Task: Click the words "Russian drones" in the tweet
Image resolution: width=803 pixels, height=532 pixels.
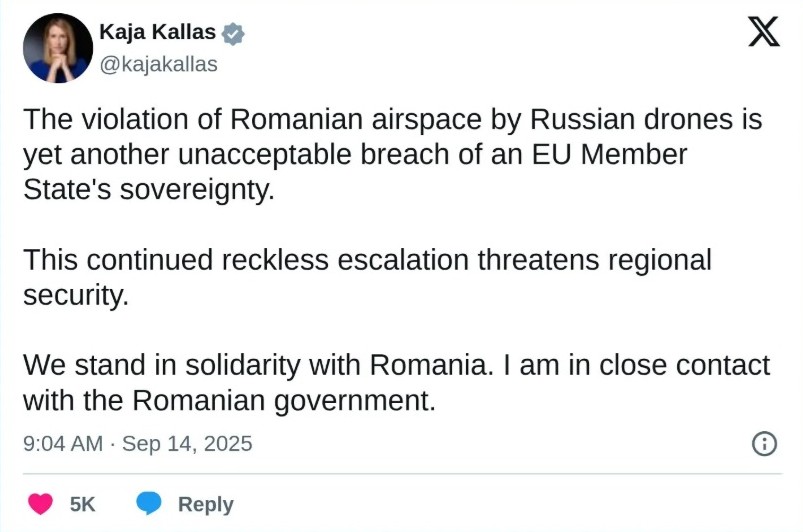Action: click(634, 120)
